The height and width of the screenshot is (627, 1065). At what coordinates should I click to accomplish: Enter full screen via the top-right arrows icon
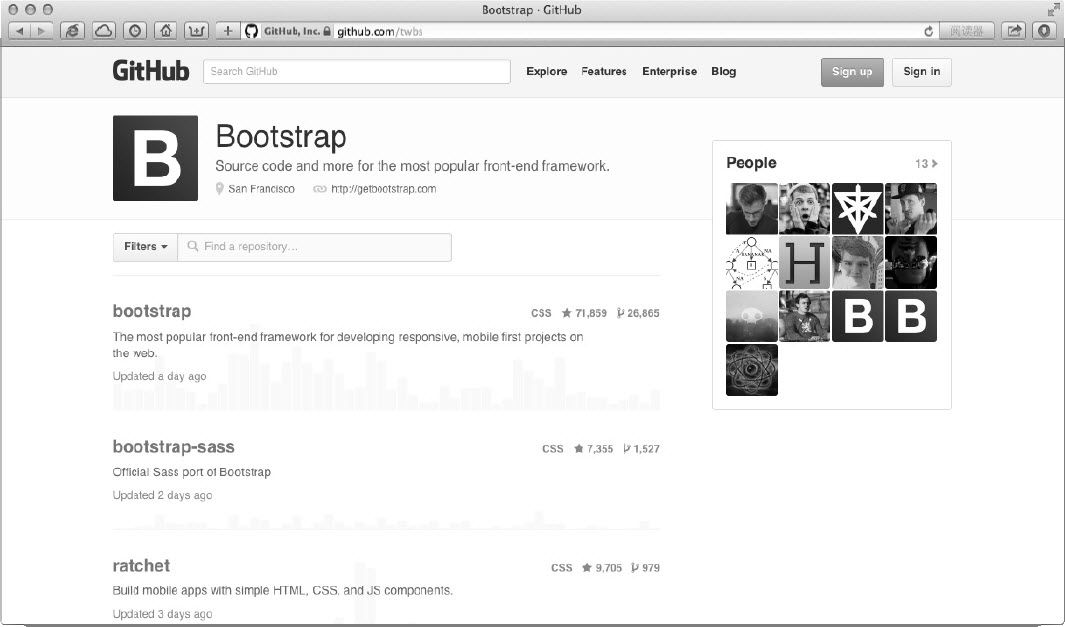tap(1053, 10)
